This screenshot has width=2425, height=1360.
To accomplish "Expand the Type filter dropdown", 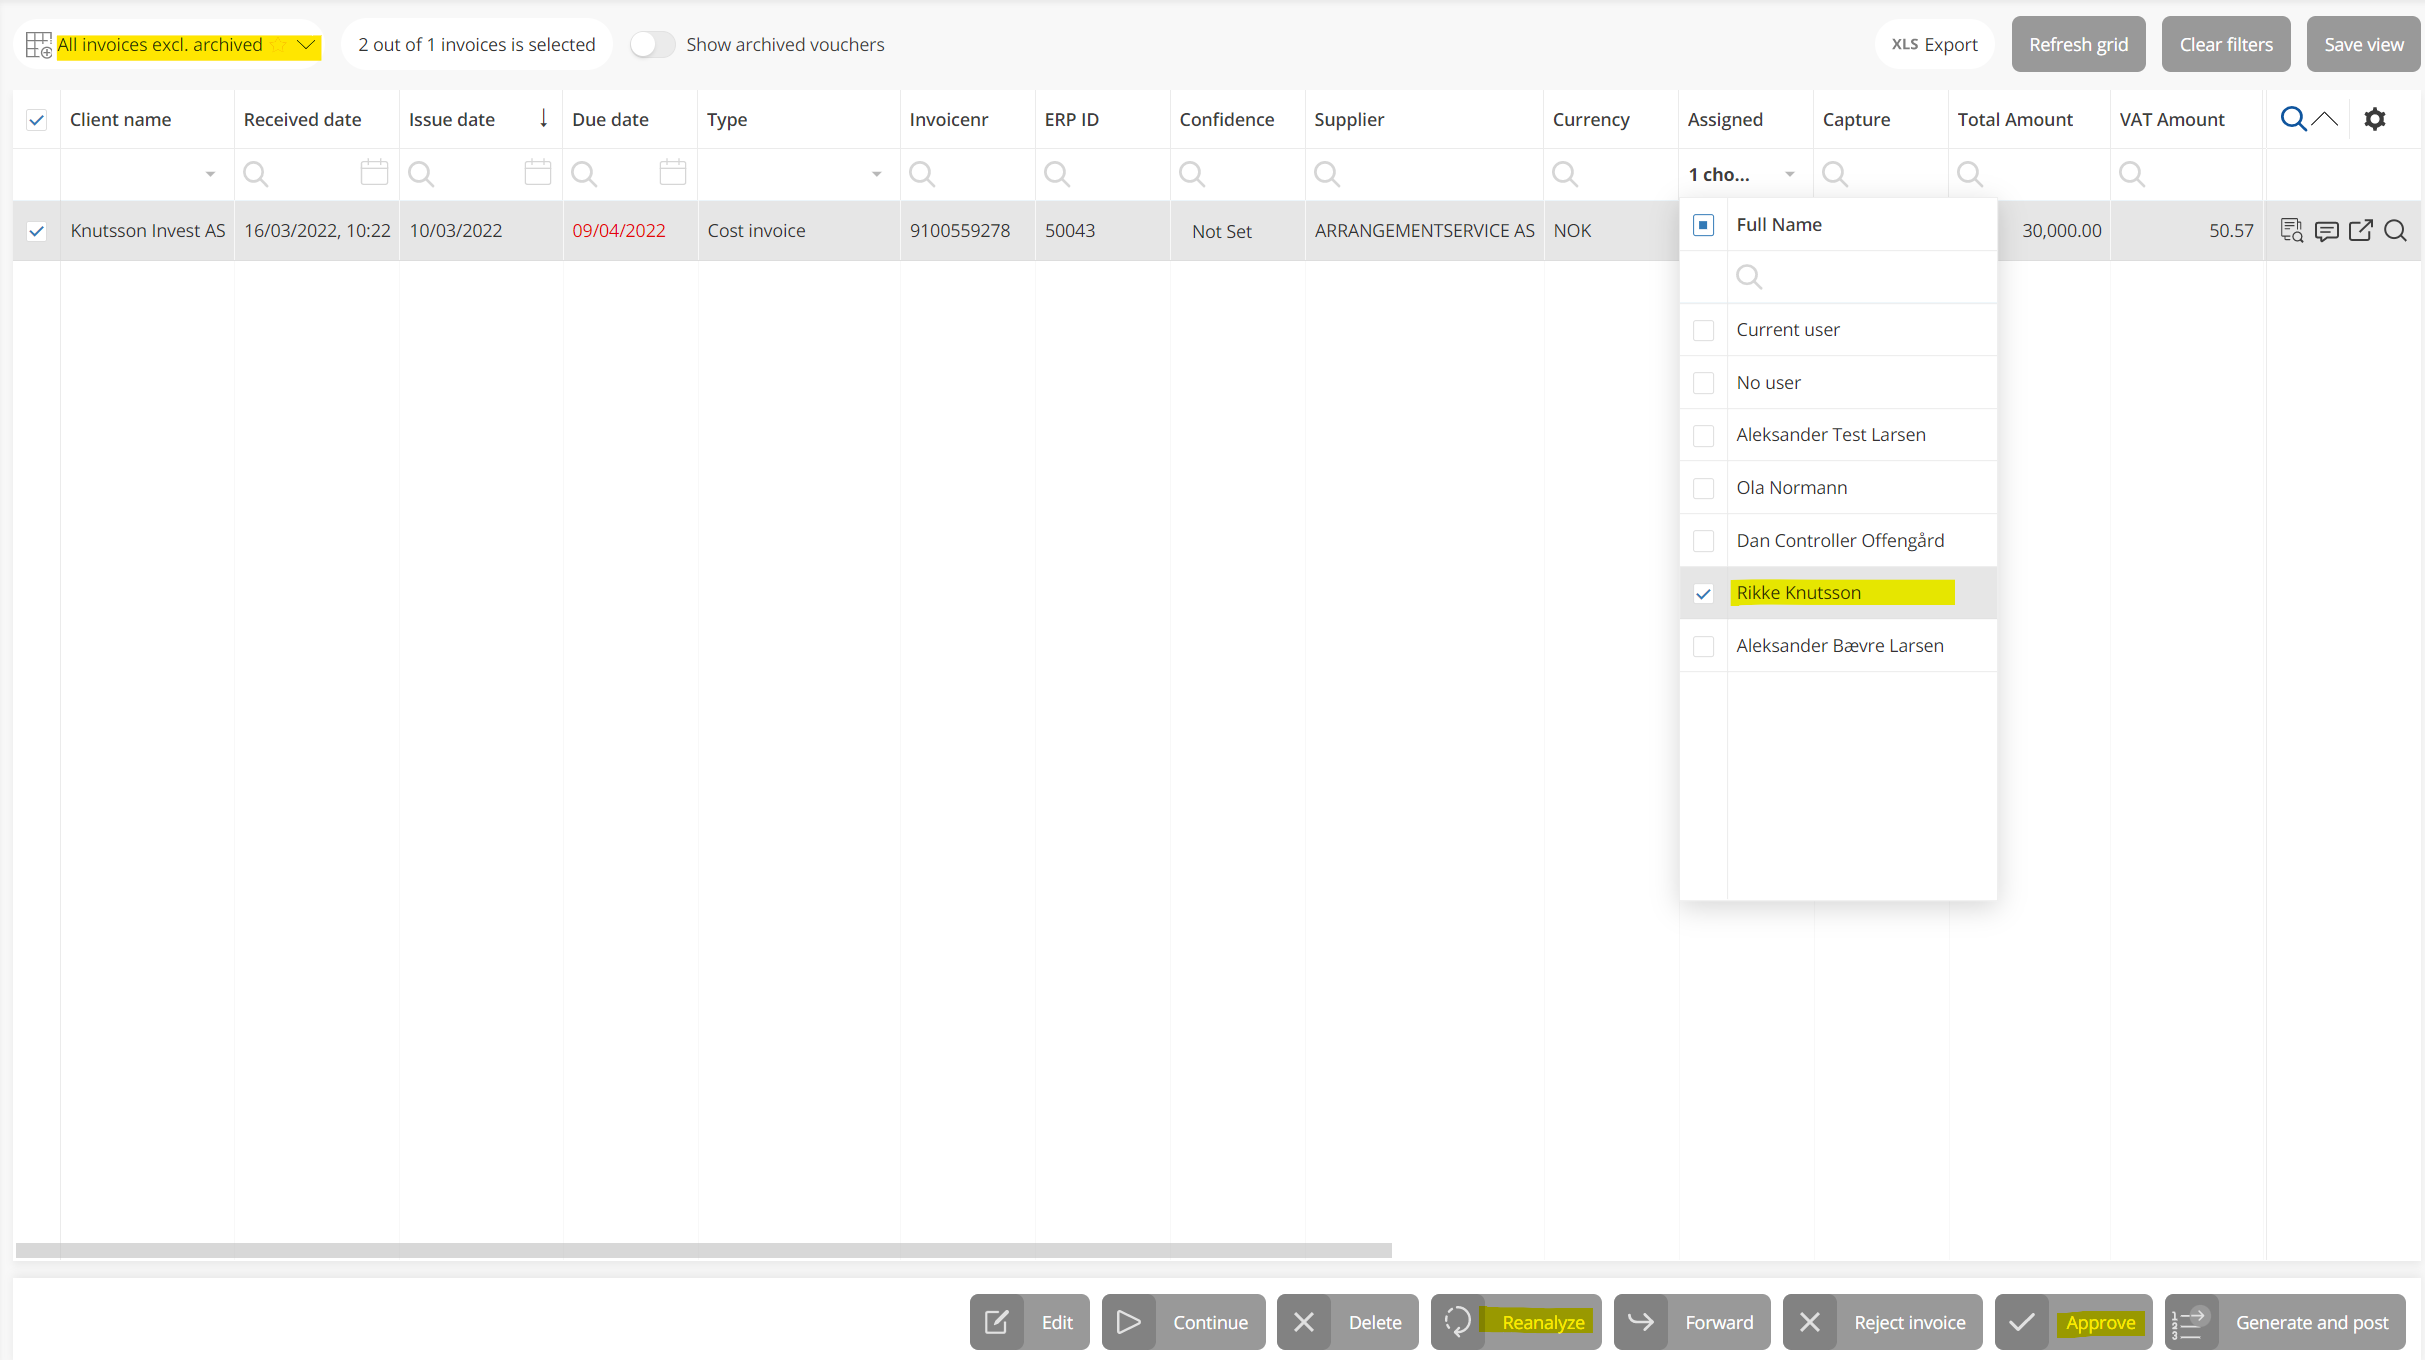I will pos(876,174).
